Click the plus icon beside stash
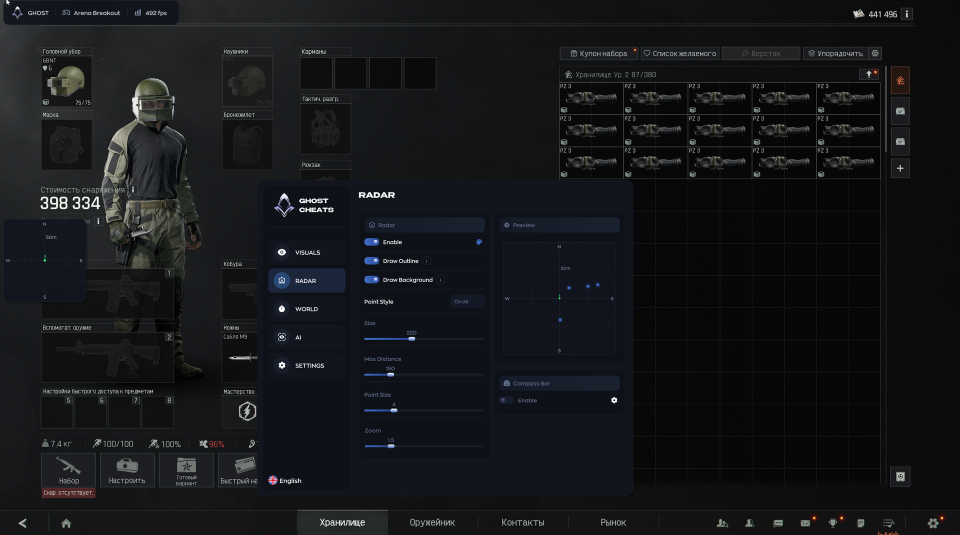This screenshot has height=535, width=960. [900, 168]
